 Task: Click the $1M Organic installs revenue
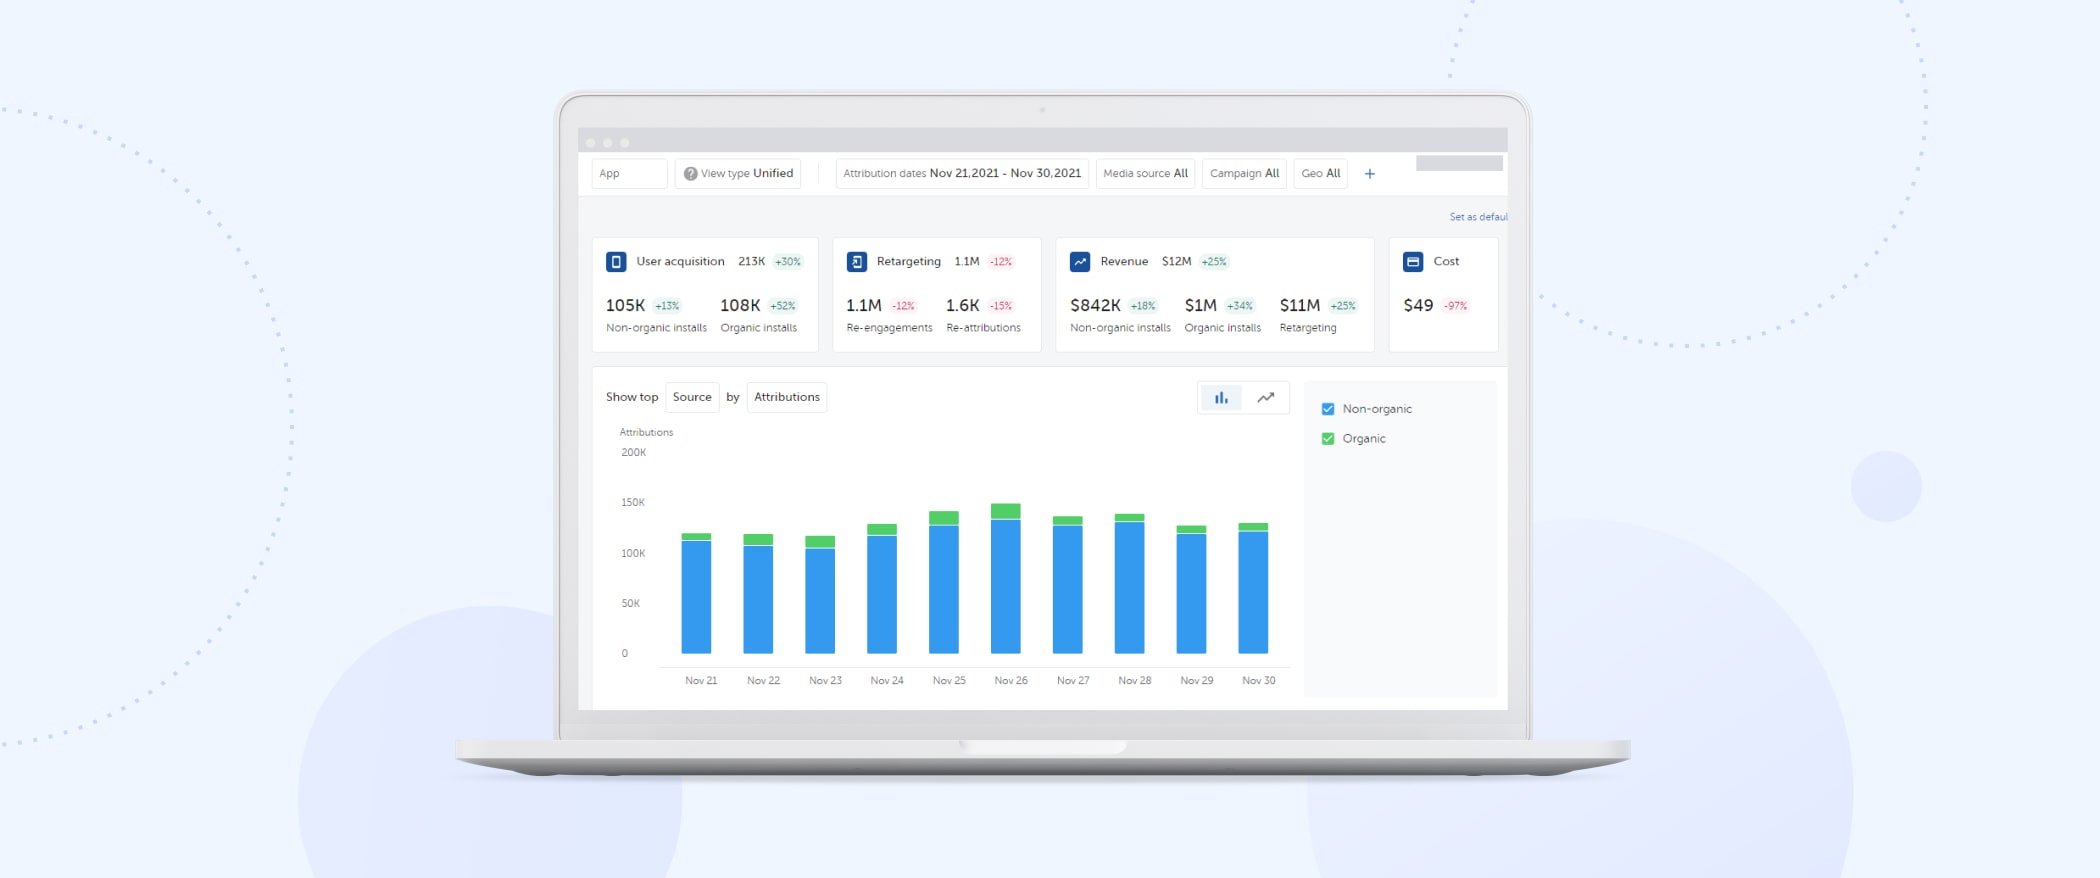click(x=1200, y=306)
